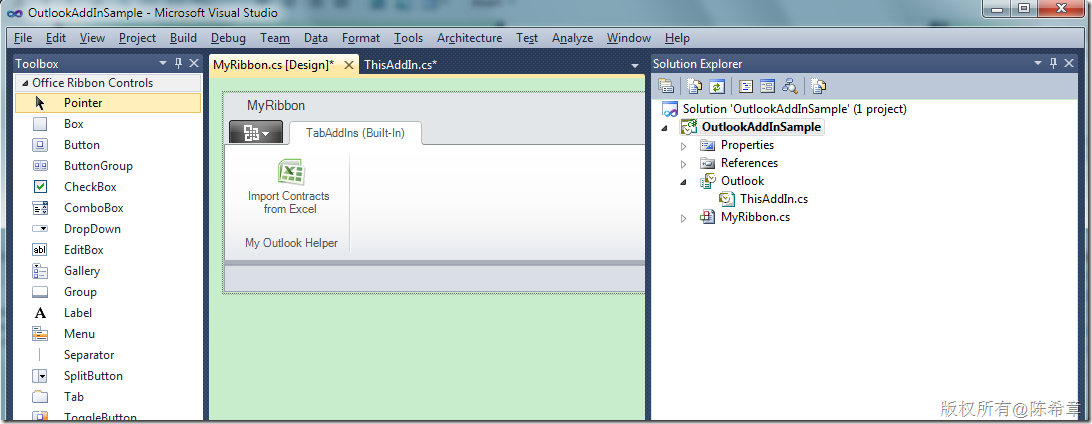
Task: Open Solution Explorer window position dropdown
Action: (x=1038, y=64)
